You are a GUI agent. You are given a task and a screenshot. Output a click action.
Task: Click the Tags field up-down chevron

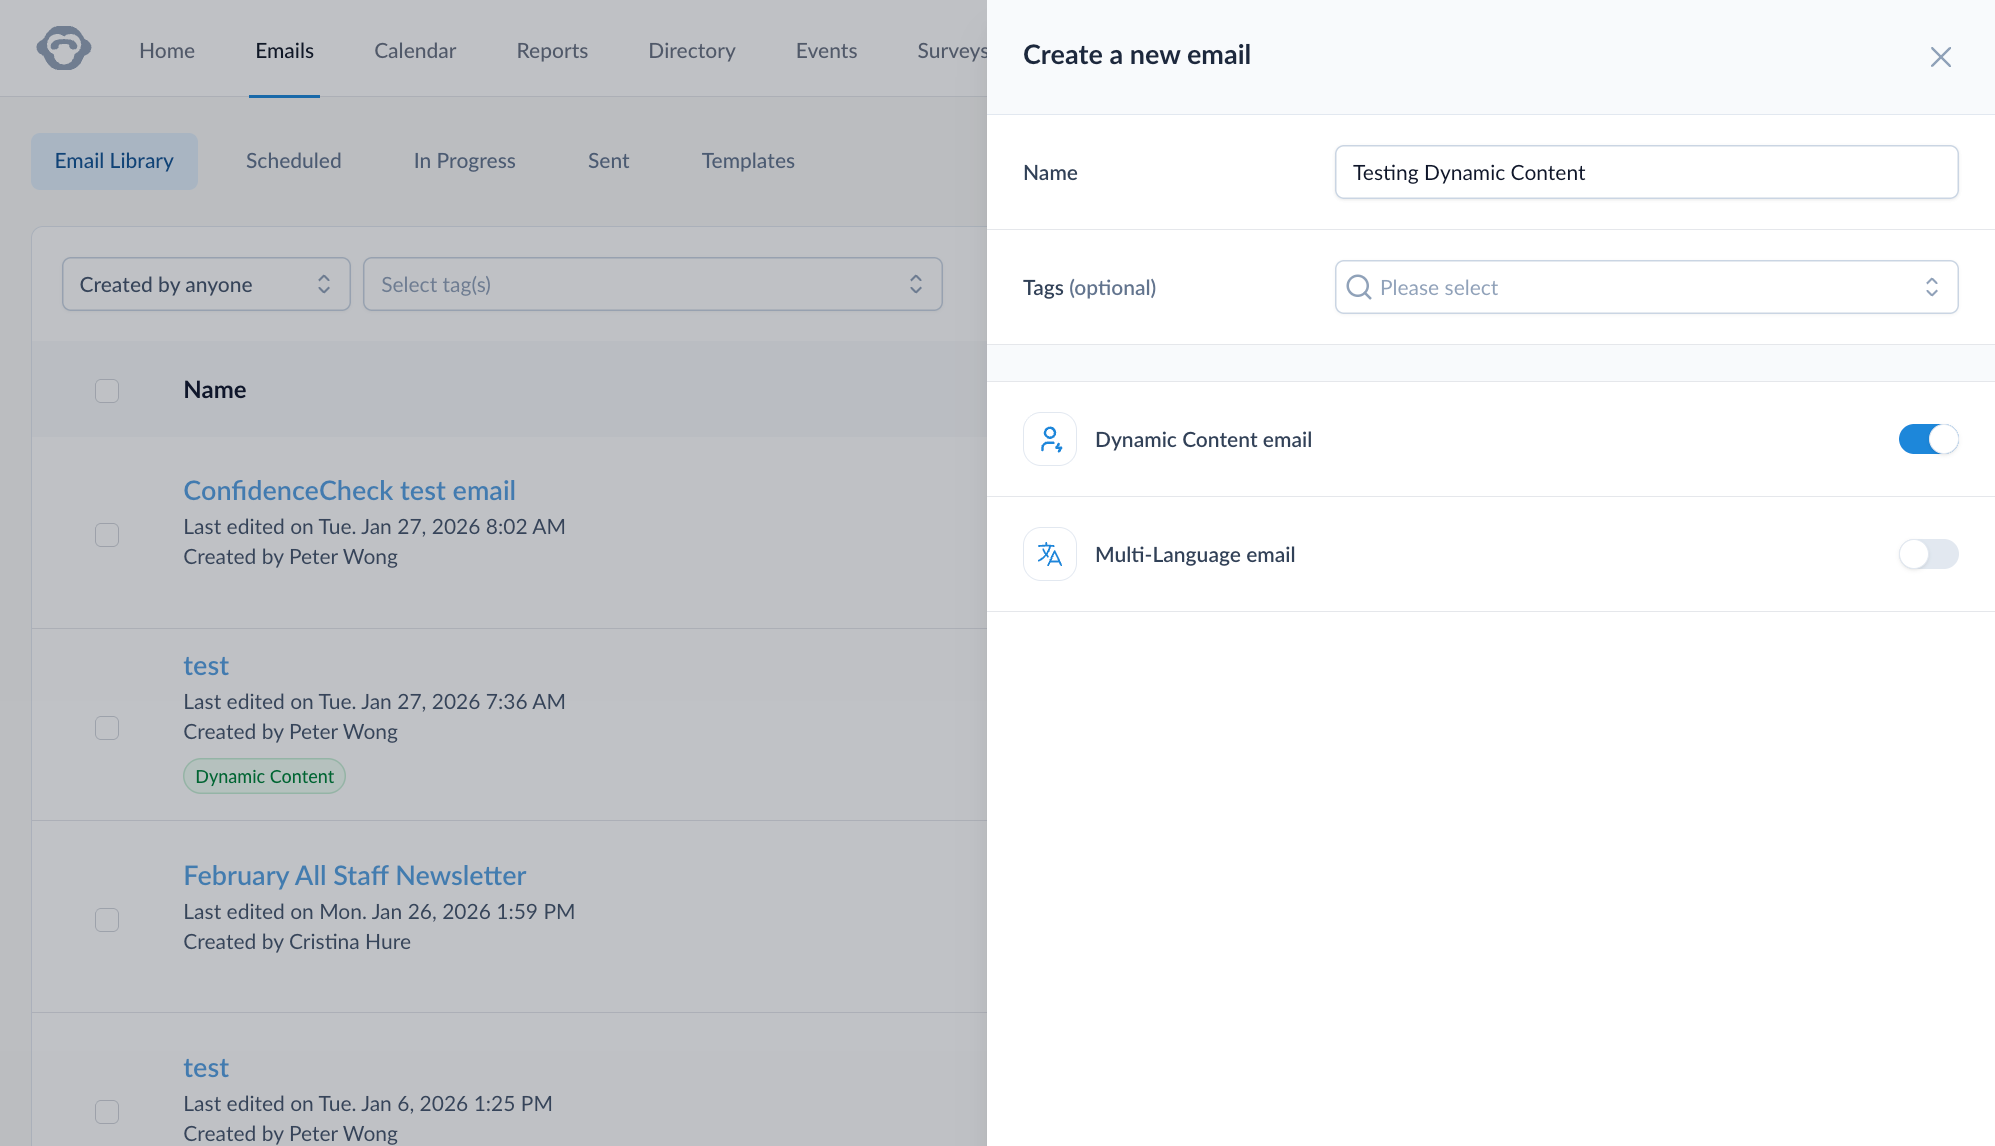coord(1931,288)
